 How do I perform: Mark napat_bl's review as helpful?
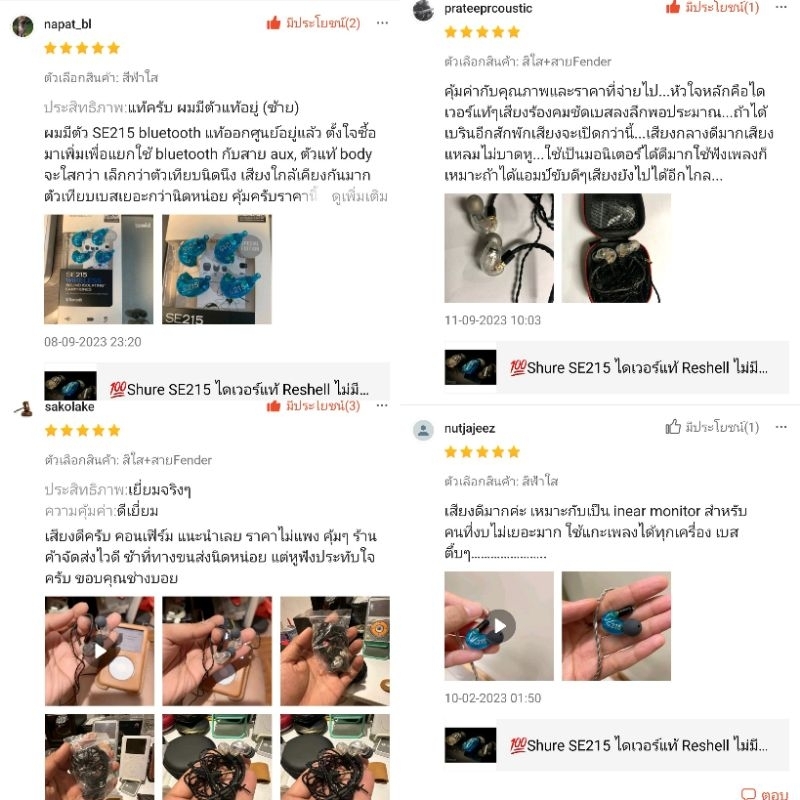coord(274,23)
